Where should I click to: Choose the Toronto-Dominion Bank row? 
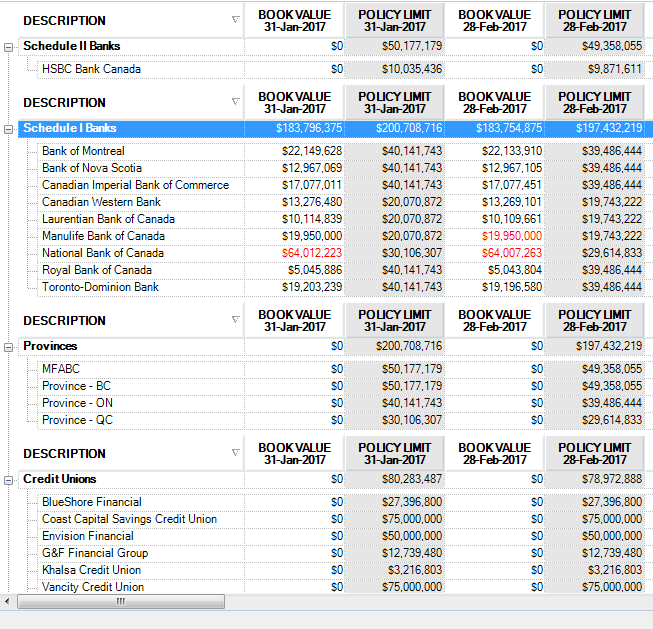tap(100, 287)
